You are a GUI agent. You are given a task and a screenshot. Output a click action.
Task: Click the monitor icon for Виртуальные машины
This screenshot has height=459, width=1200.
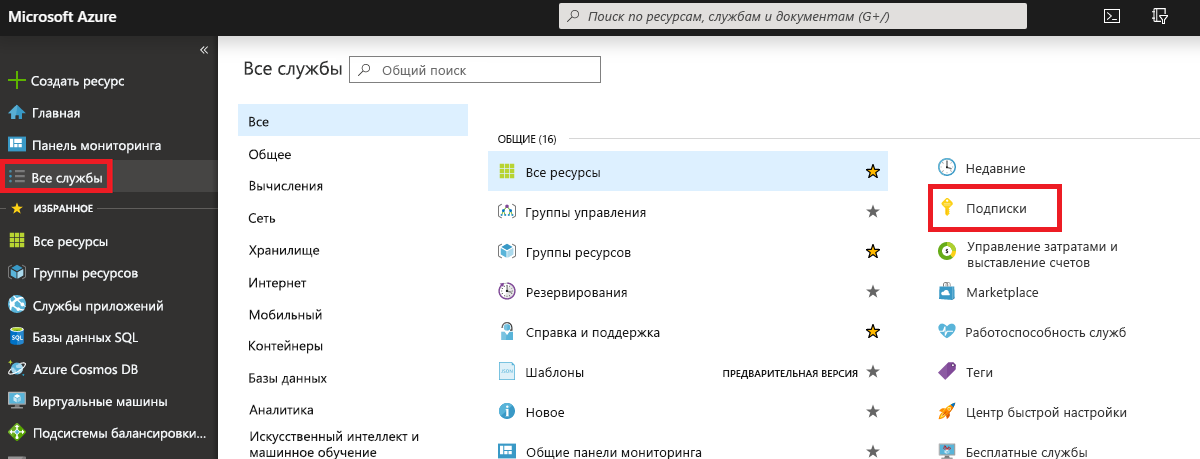[16, 401]
